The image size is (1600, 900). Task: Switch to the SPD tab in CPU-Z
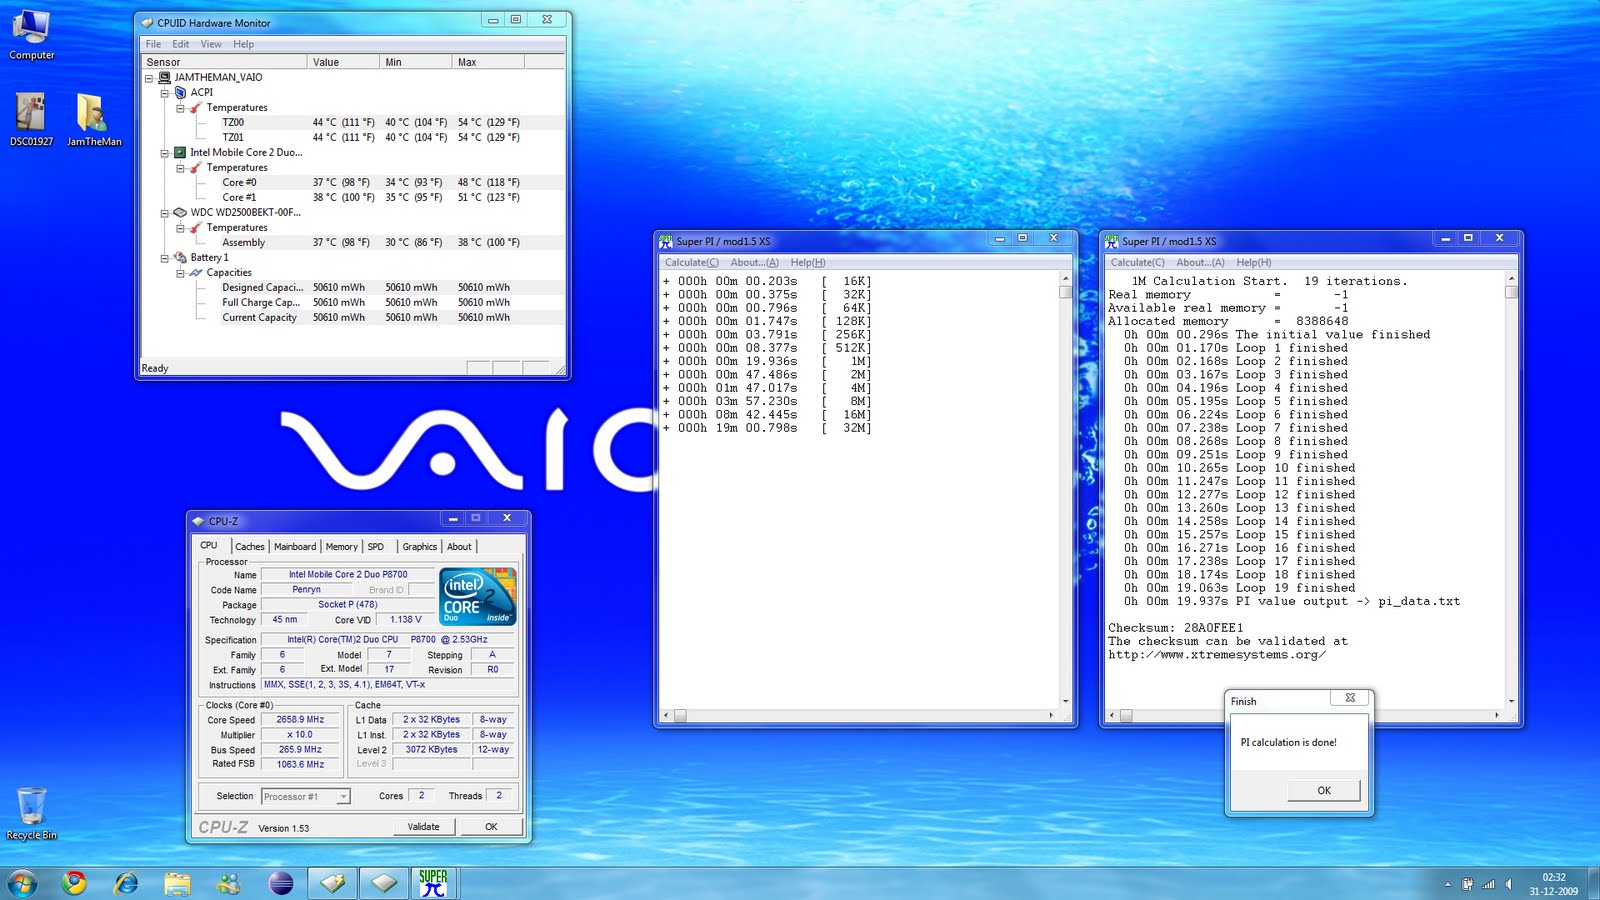click(x=376, y=547)
